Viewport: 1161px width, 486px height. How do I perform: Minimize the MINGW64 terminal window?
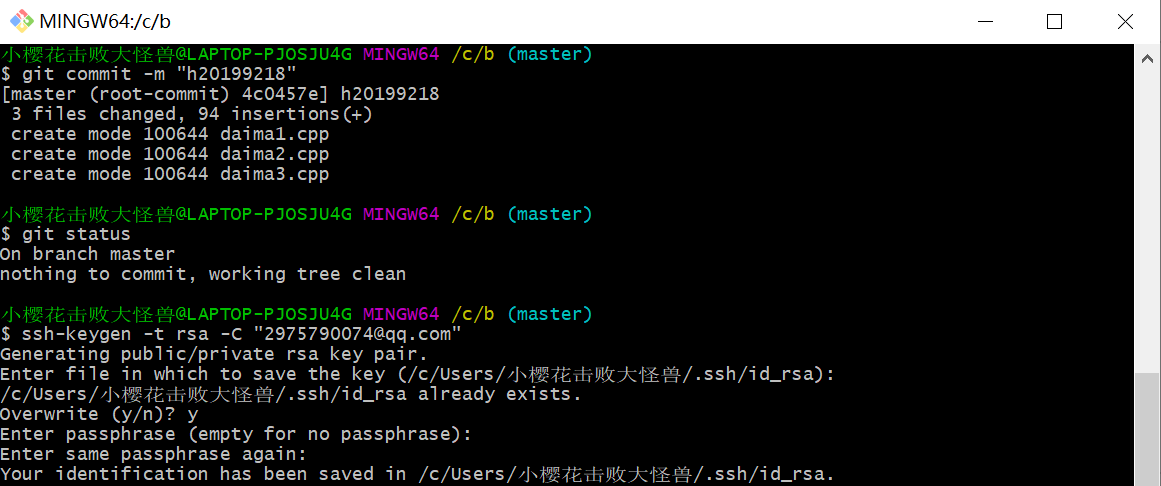985,21
